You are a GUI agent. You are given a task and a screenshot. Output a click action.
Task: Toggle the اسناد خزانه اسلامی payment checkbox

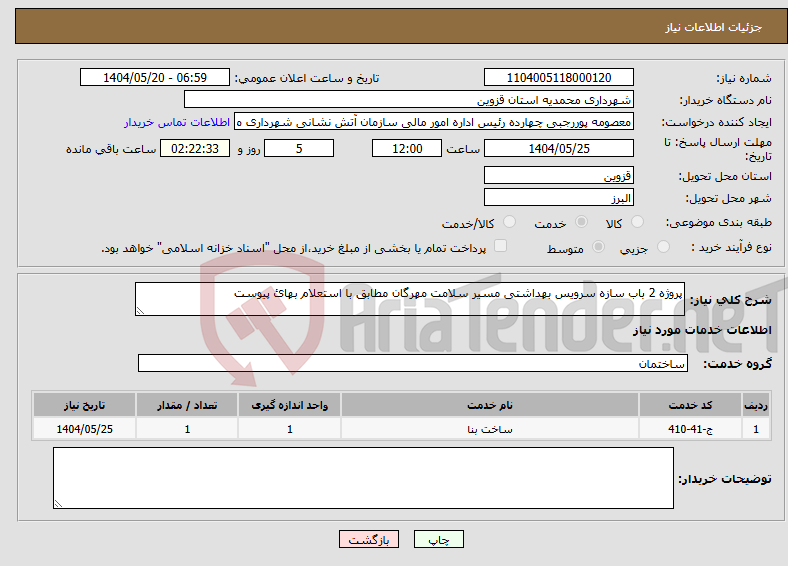point(501,245)
